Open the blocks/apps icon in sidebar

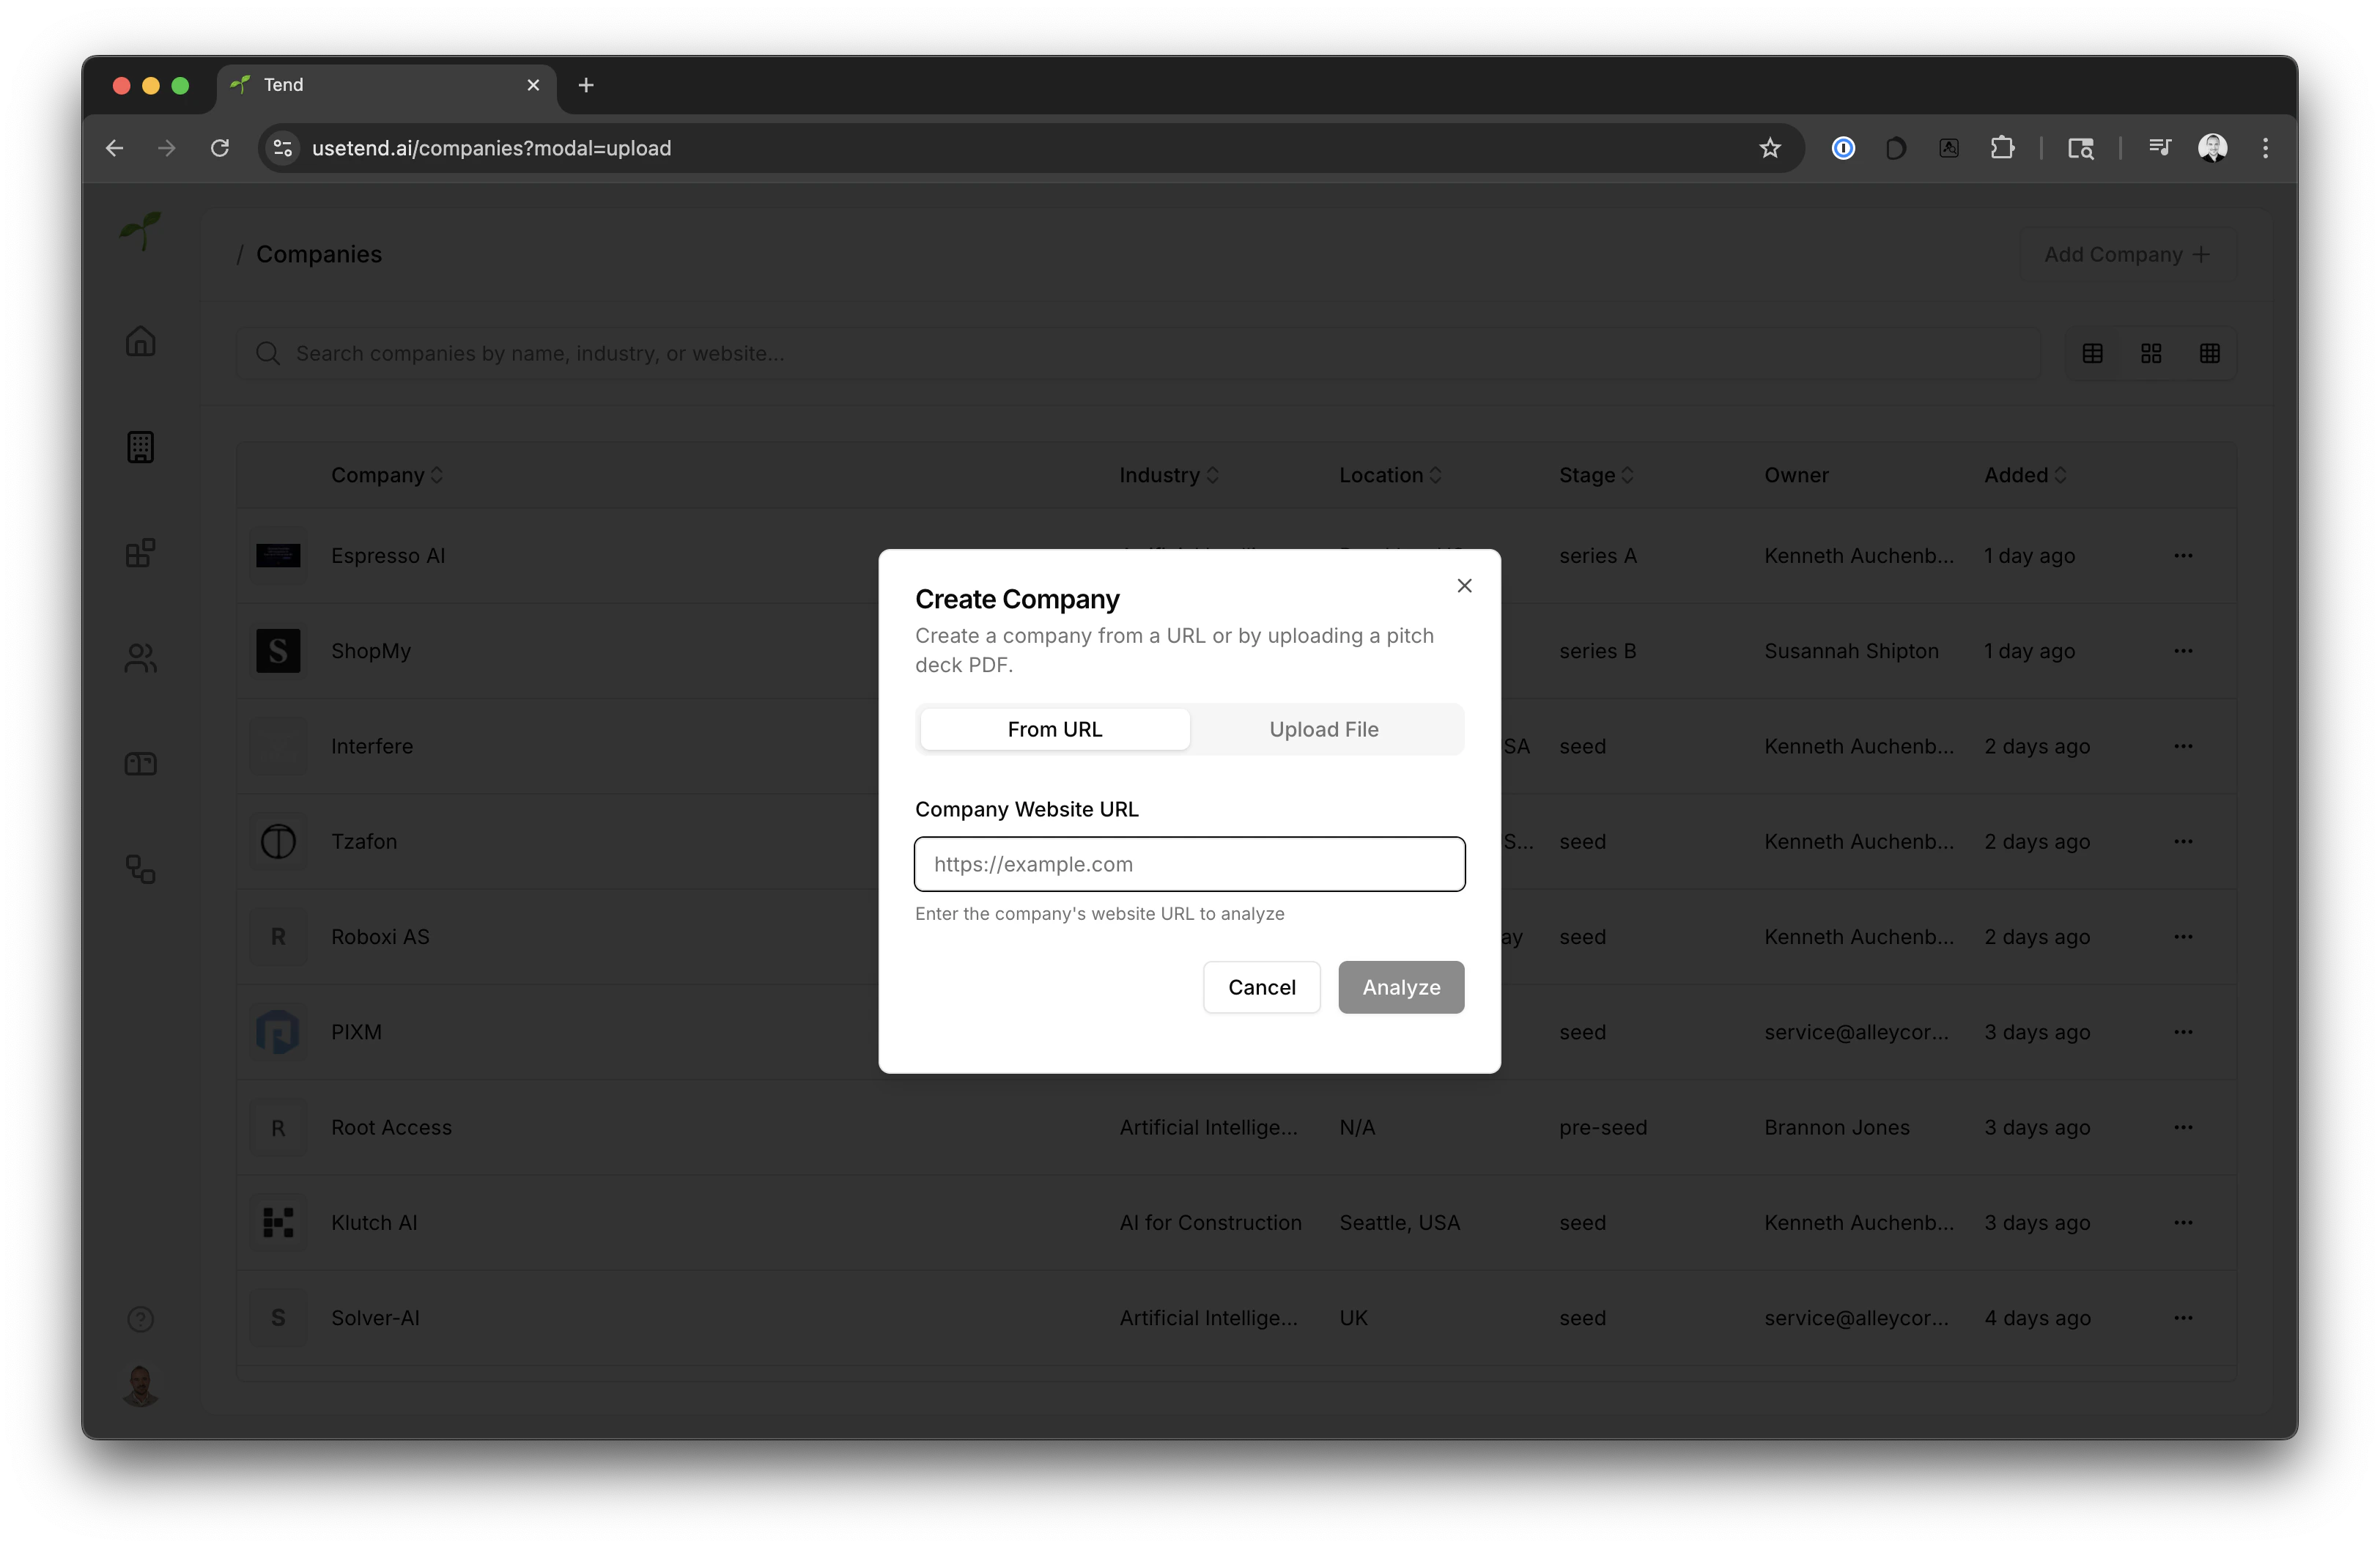pyautogui.click(x=140, y=552)
